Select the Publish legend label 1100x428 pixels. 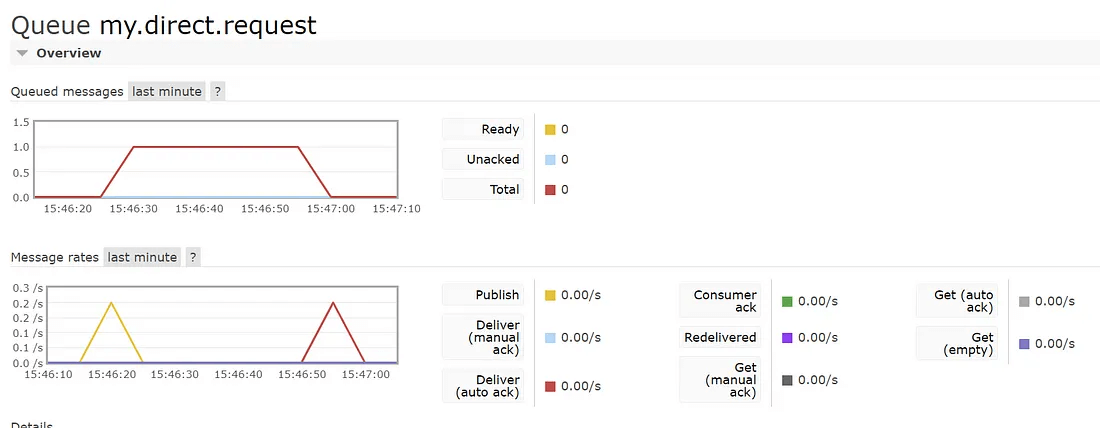[x=483, y=295]
